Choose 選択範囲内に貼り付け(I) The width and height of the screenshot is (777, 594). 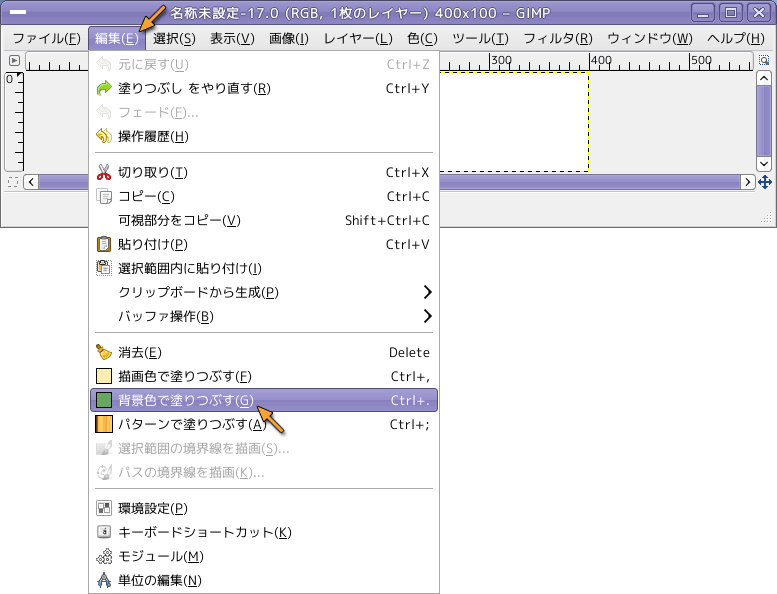pyautogui.click(x=264, y=268)
